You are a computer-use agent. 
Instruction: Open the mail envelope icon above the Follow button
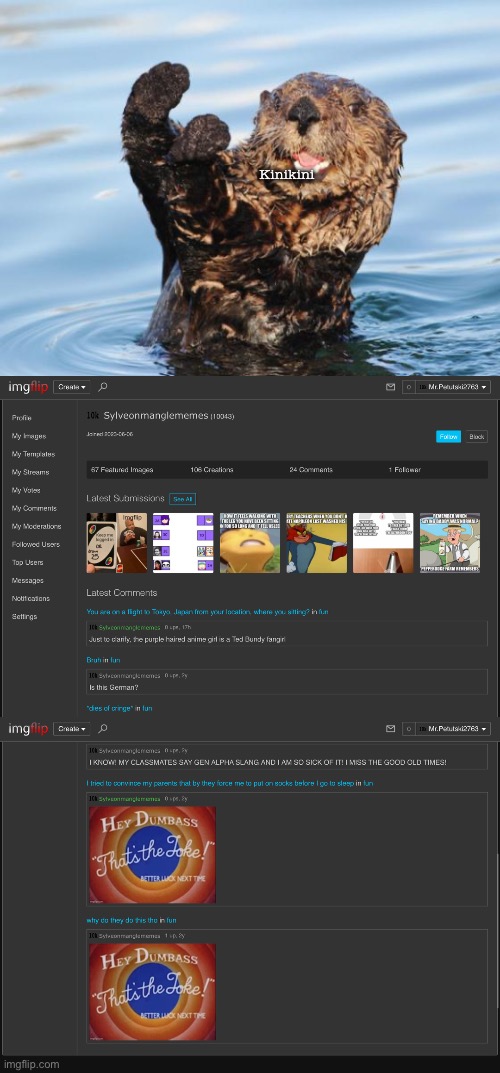[x=391, y=387]
